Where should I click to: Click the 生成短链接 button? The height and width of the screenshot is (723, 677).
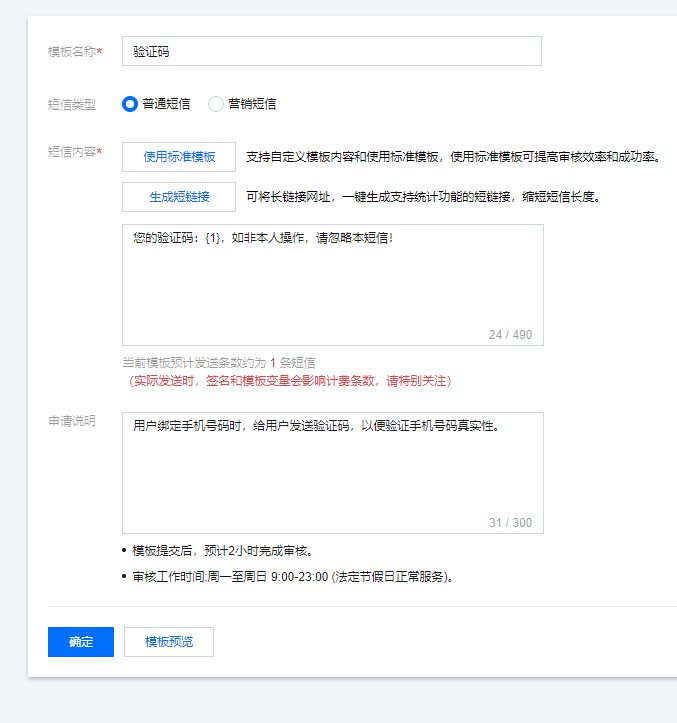point(179,197)
